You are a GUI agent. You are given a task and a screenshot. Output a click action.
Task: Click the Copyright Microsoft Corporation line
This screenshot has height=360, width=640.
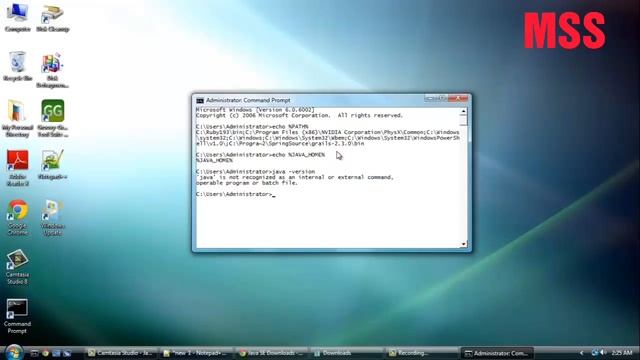click(x=299, y=116)
